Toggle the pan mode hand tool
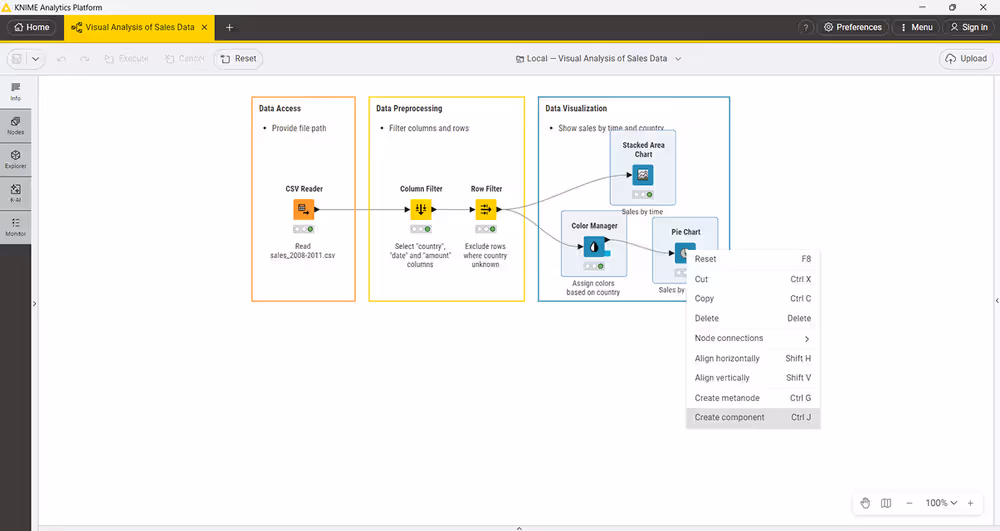Screen dimensions: 1000x531 tap(865, 503)
